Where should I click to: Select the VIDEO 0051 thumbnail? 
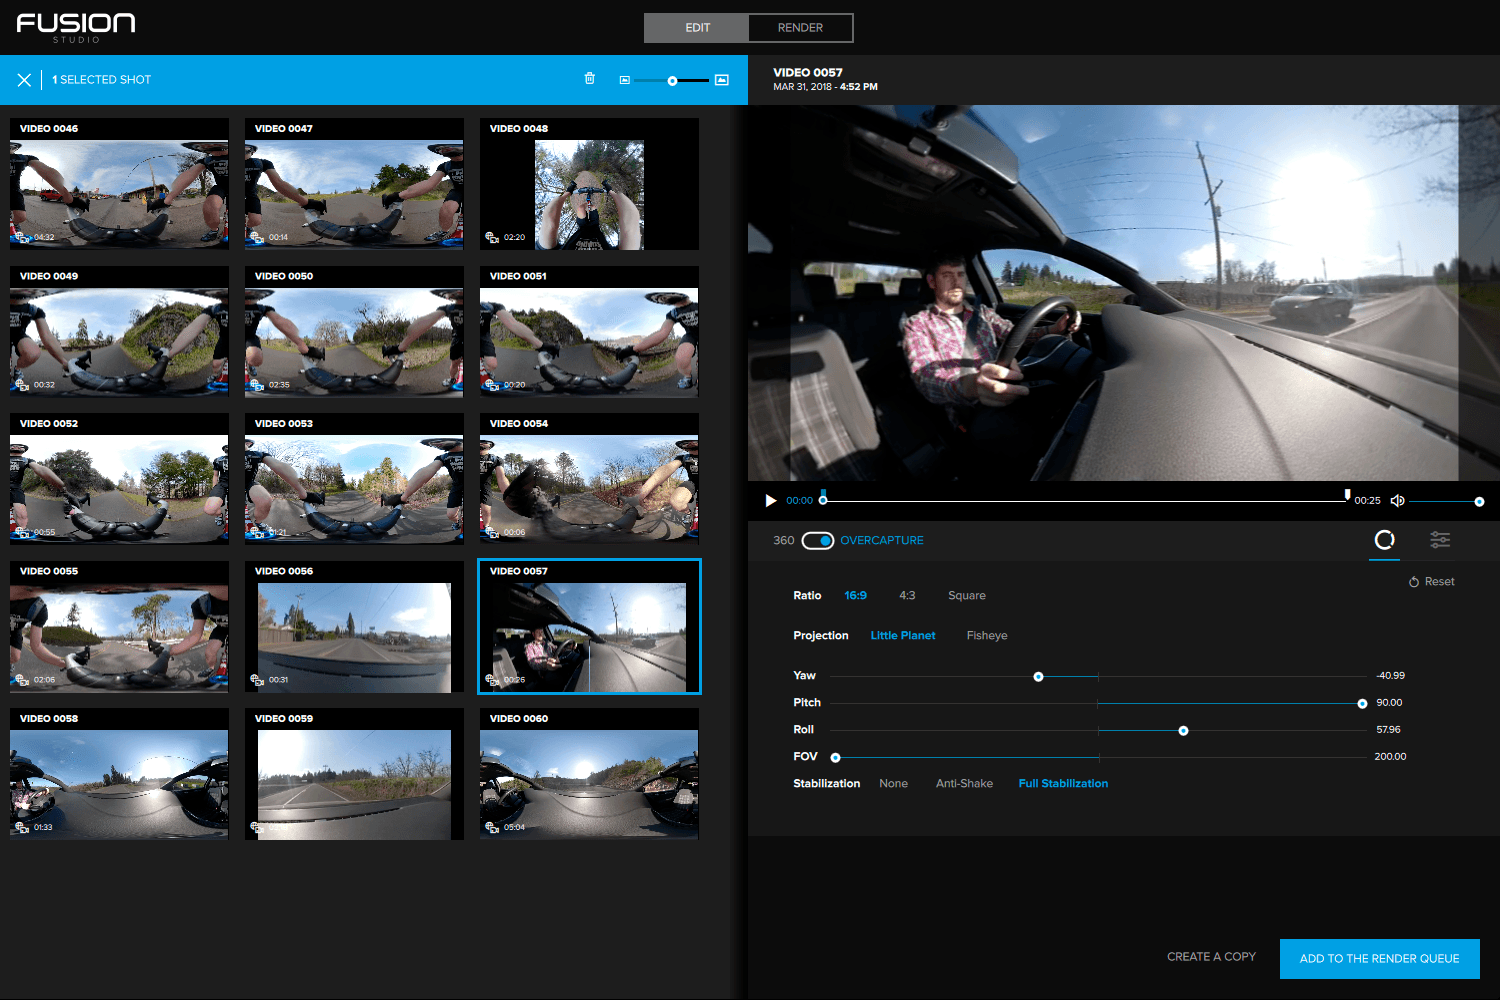[x=589, y=332]
